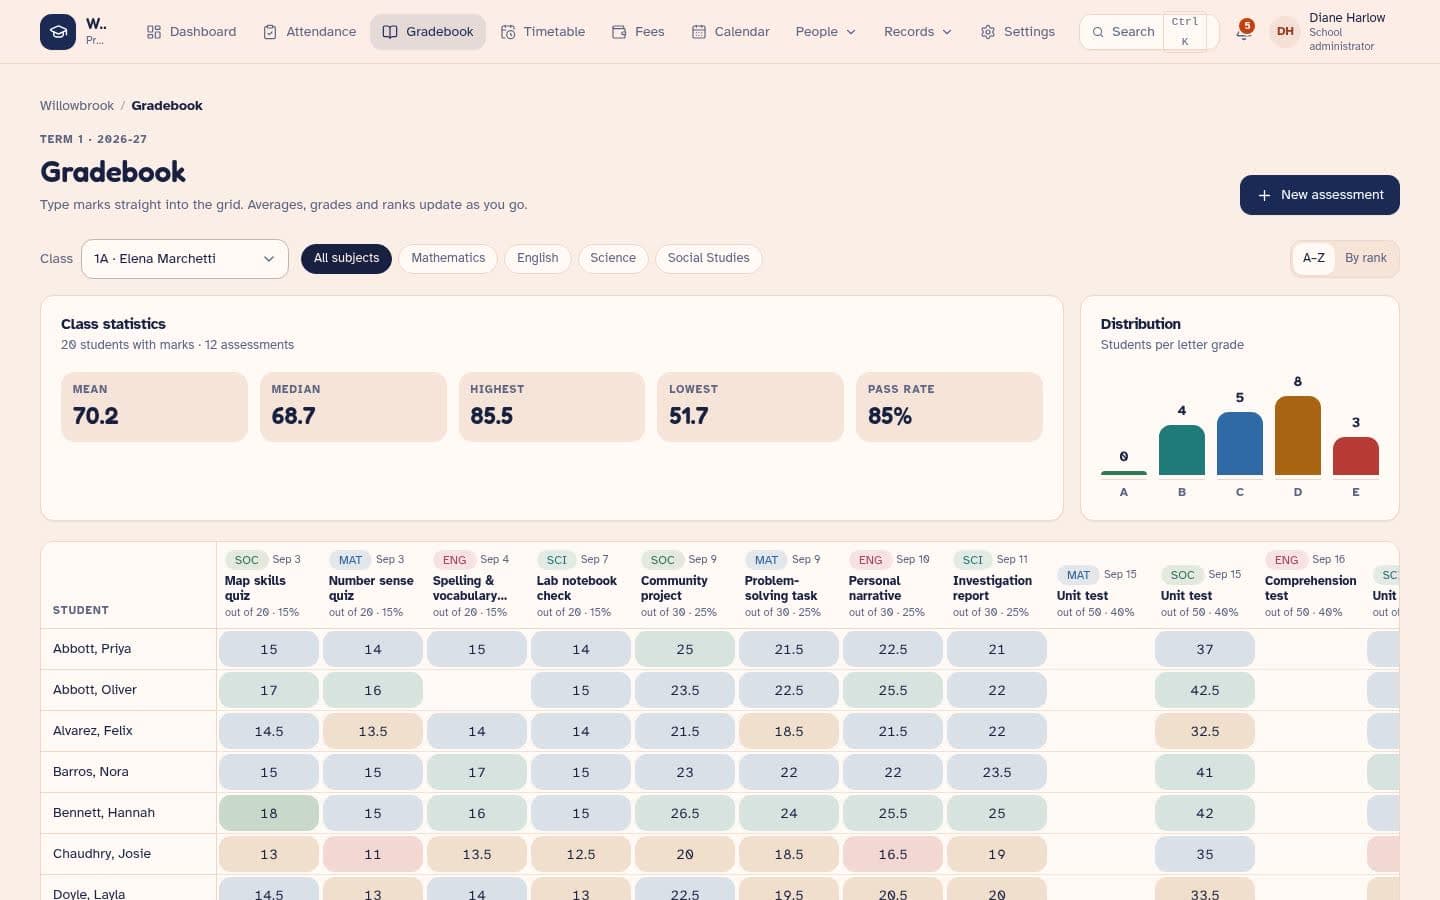Click the Attendance clipboard icon
1440x900 pixels.
pos(270,32)
